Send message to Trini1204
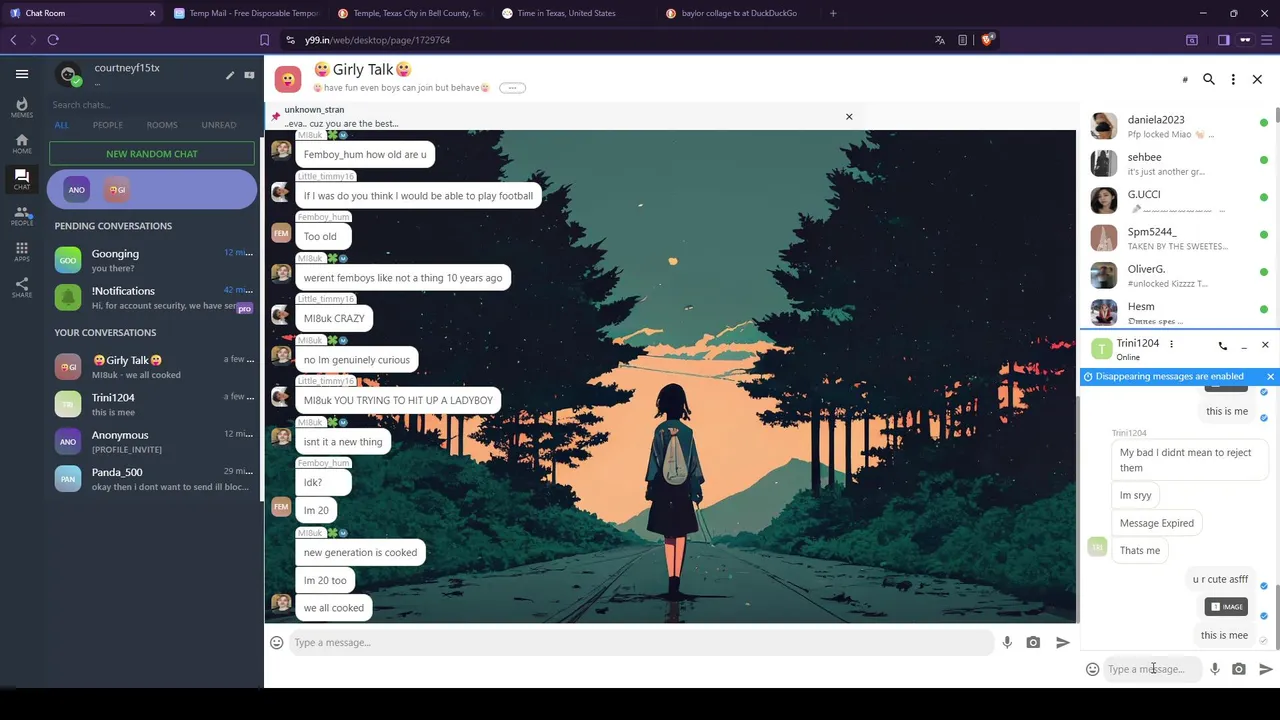Viewport: 1280px width, 720px height. click(1266, 669)
